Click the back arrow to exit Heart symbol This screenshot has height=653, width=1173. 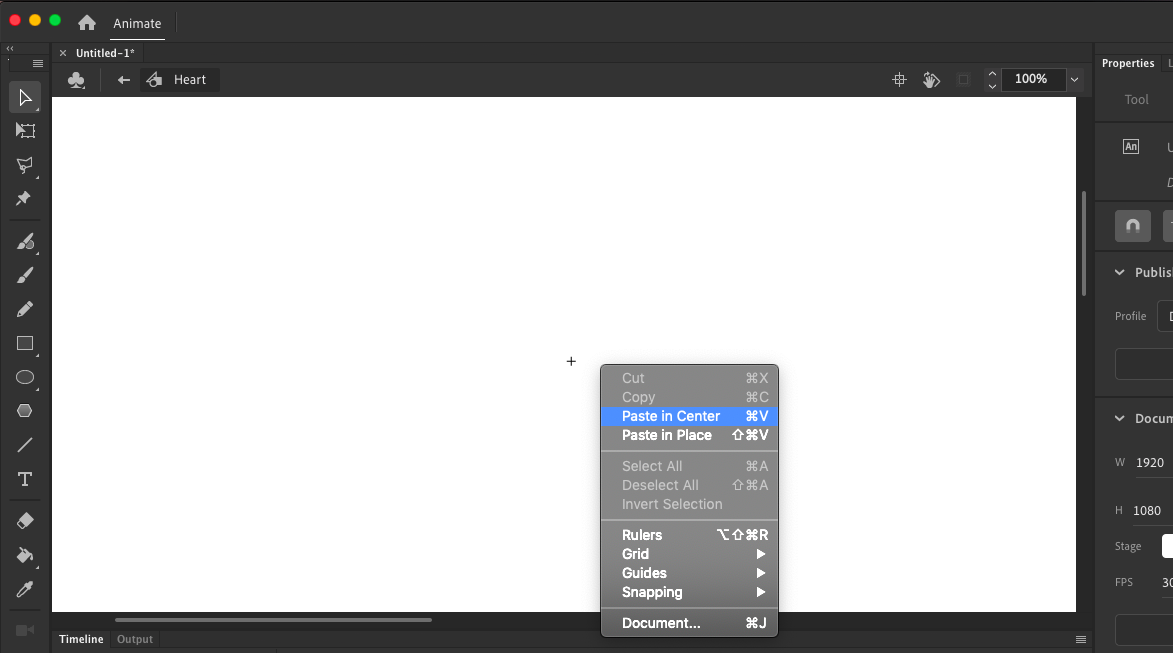point(122,79)
